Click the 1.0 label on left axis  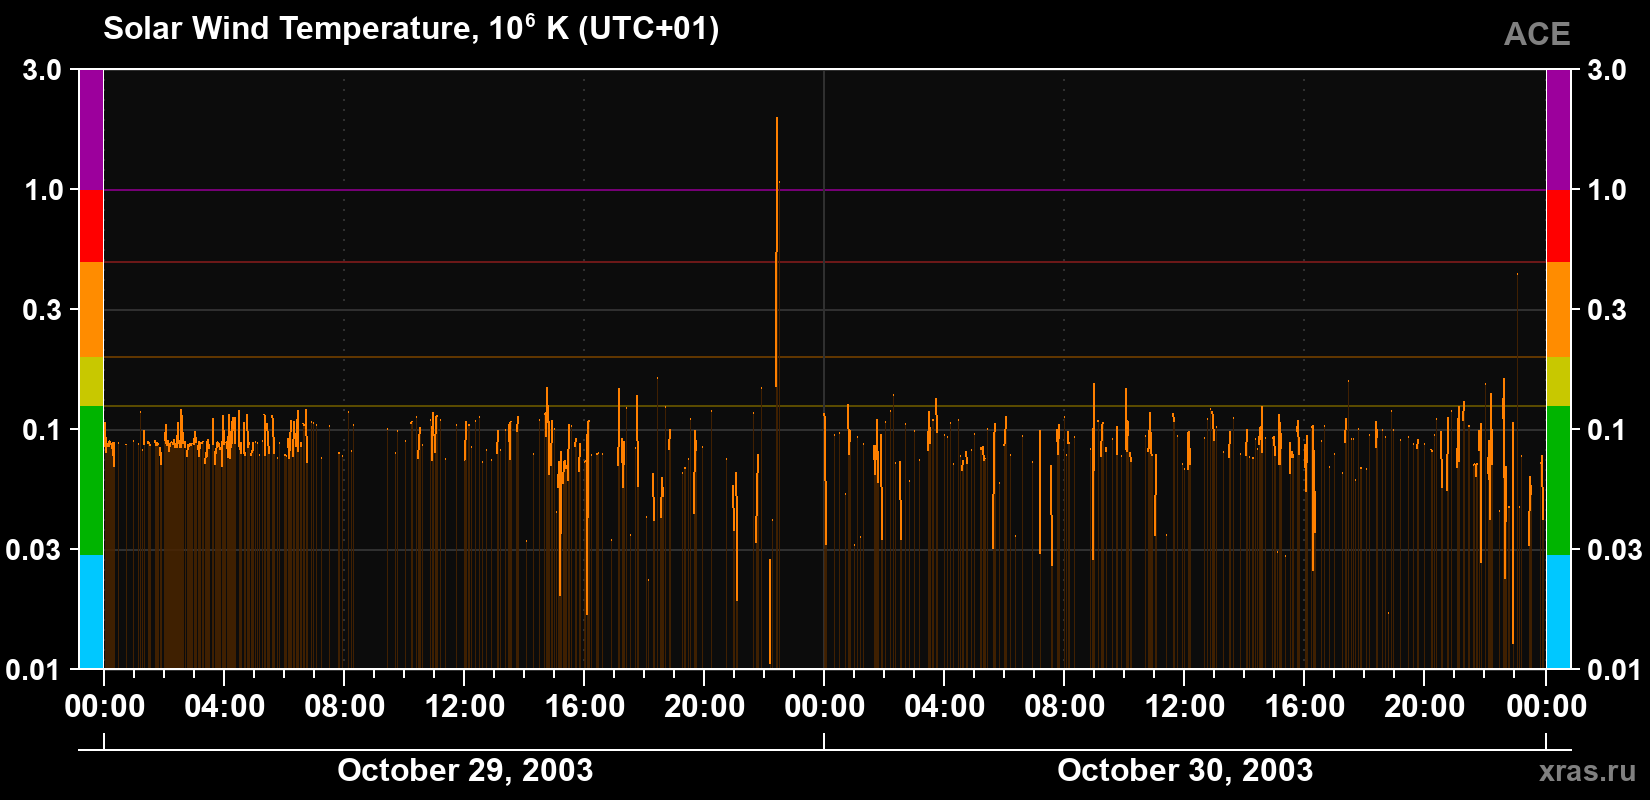coord(43,190)
